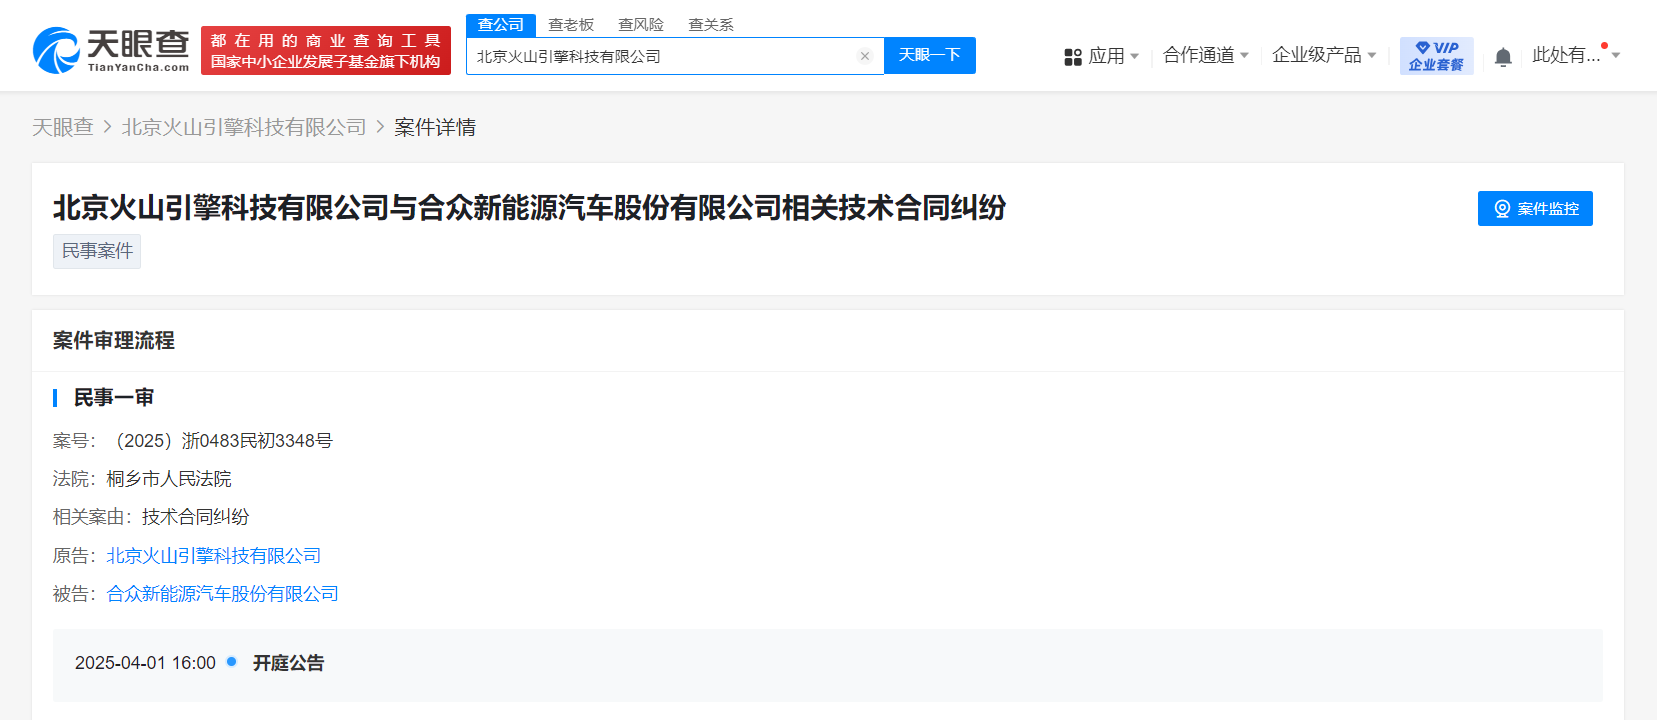
Task: Expand the 企业级产品 dropdown
Action: 1324,55
